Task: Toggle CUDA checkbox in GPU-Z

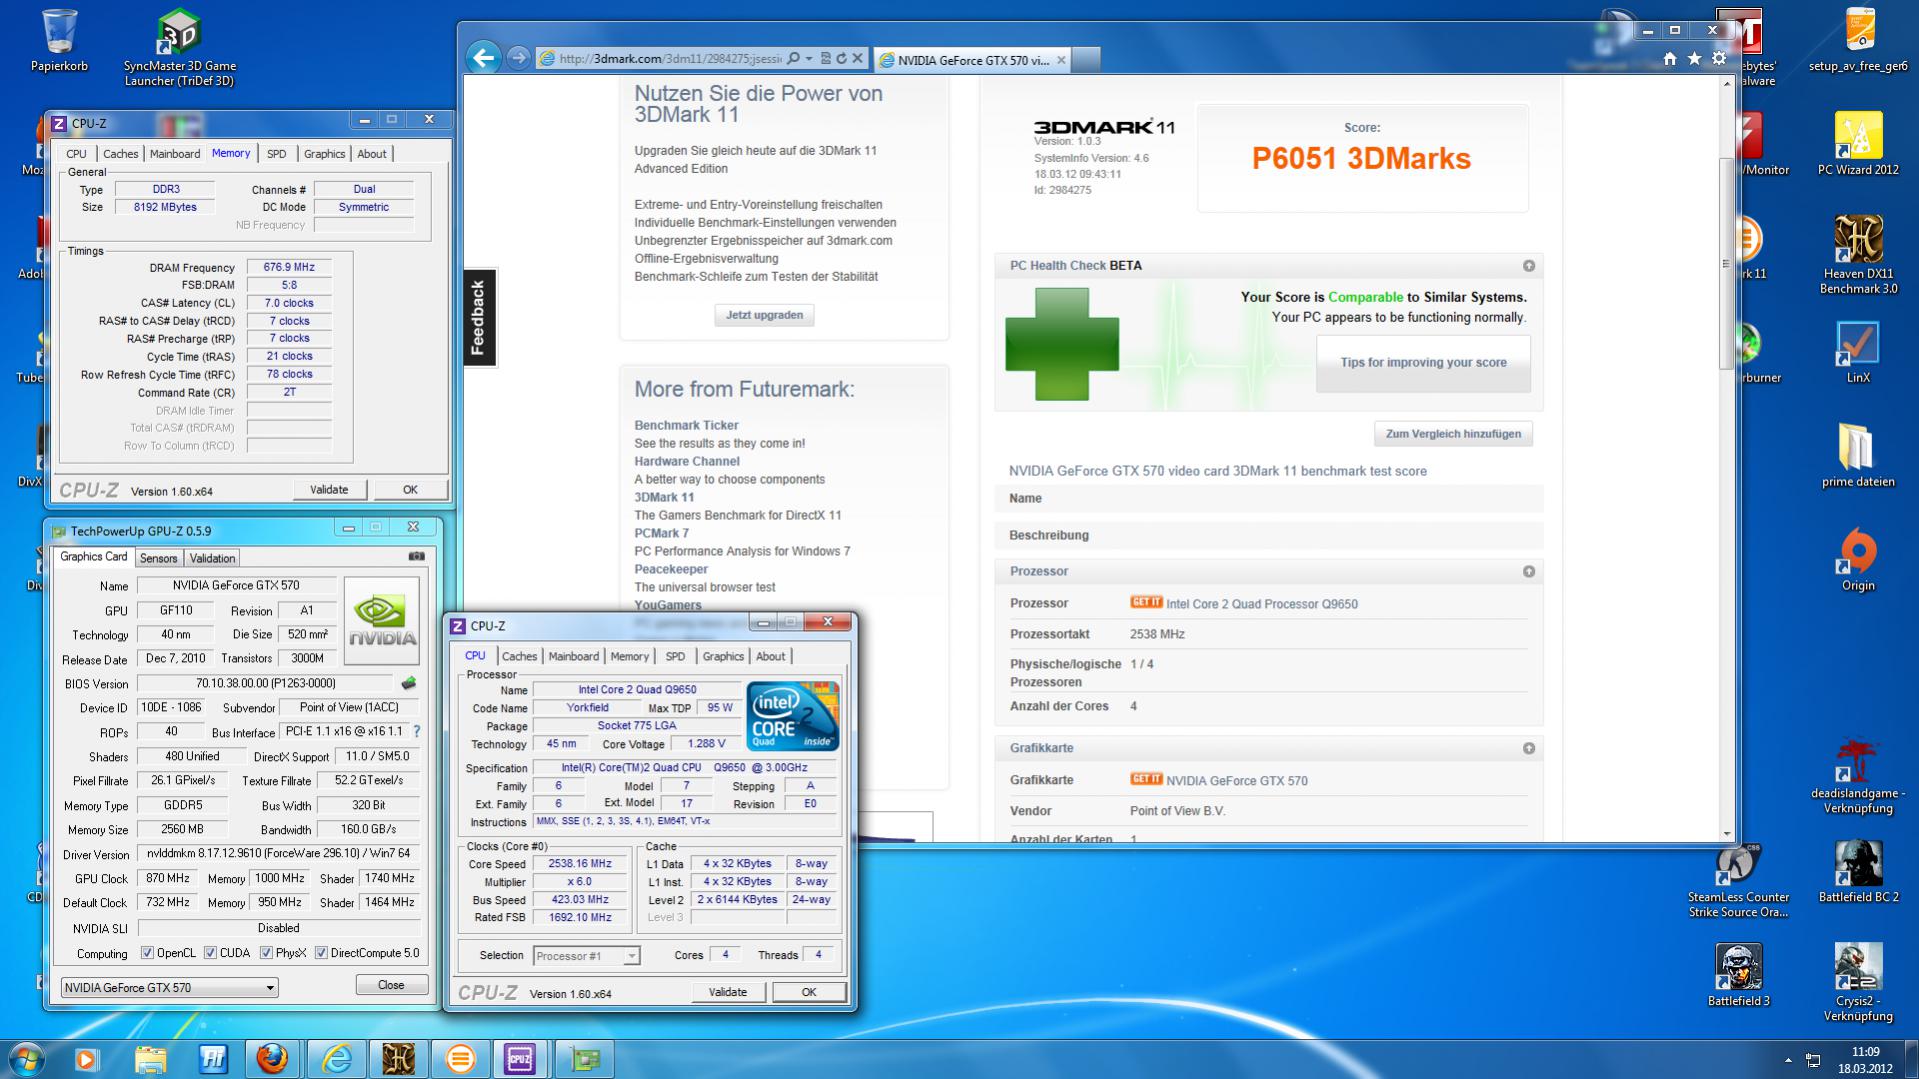Action: pos(210,953)
